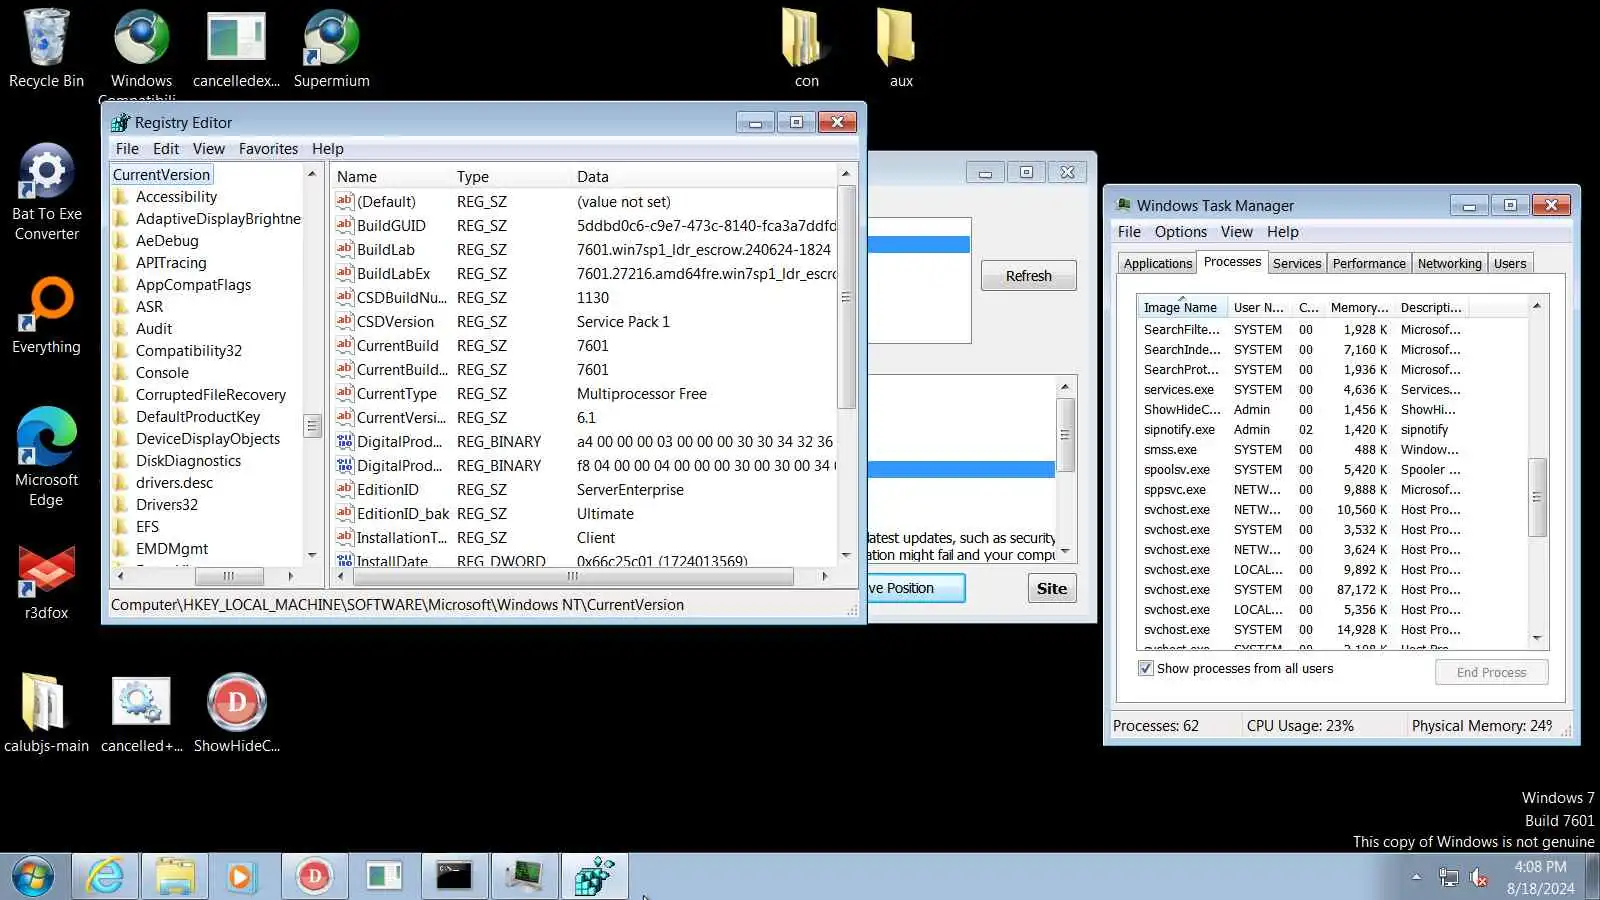Click the registry tree scrollbar up arrow

click(312, 174)
